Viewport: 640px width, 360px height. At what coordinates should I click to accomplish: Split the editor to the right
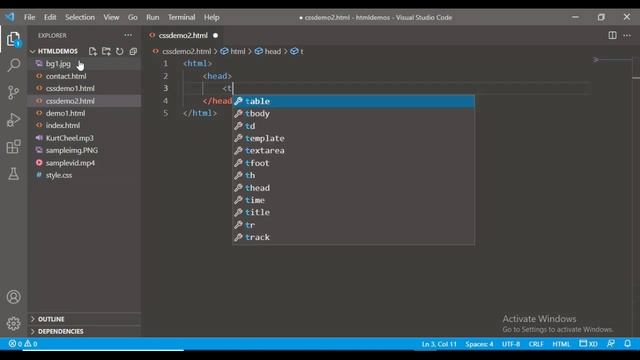pyautogui.click(x=612, y=36)
